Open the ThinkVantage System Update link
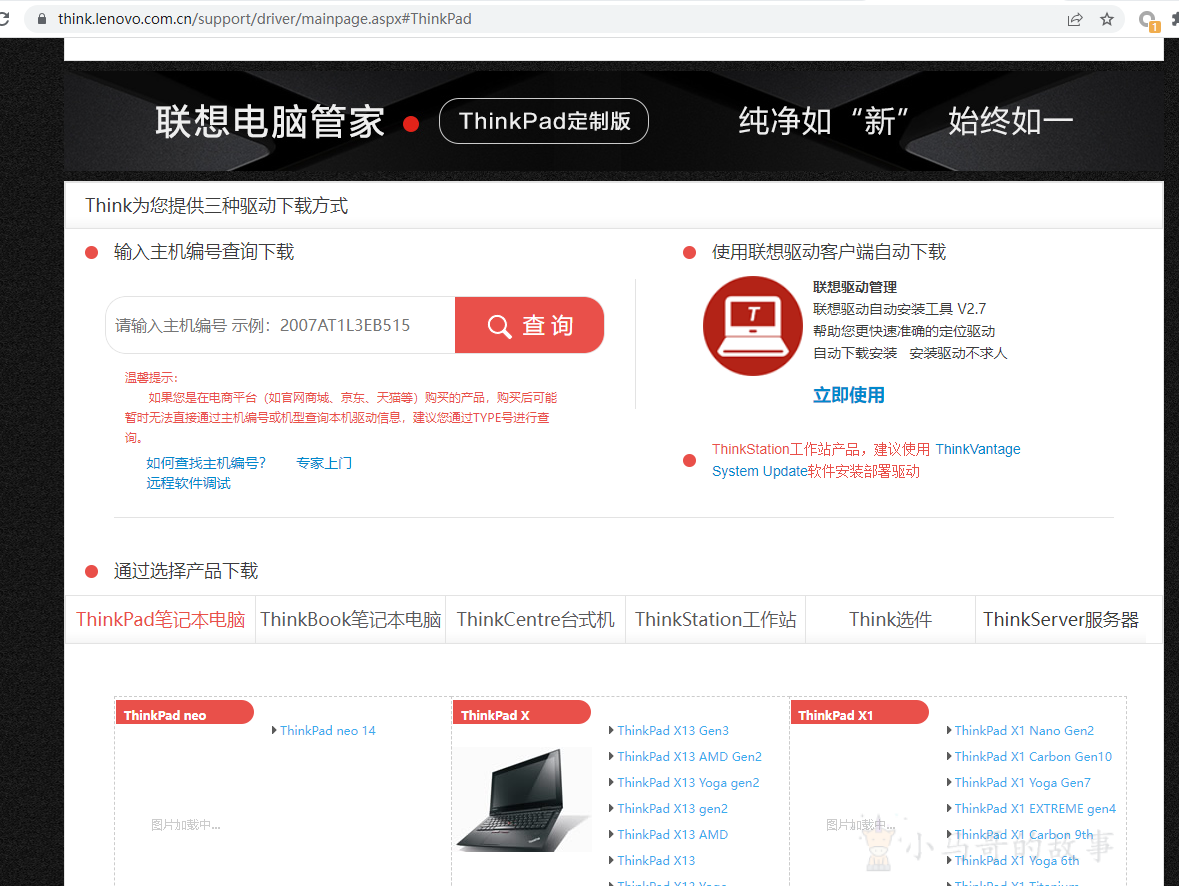Image resolution: width=1179 pixels, height=886 pixels. click(x=866, y=460)
